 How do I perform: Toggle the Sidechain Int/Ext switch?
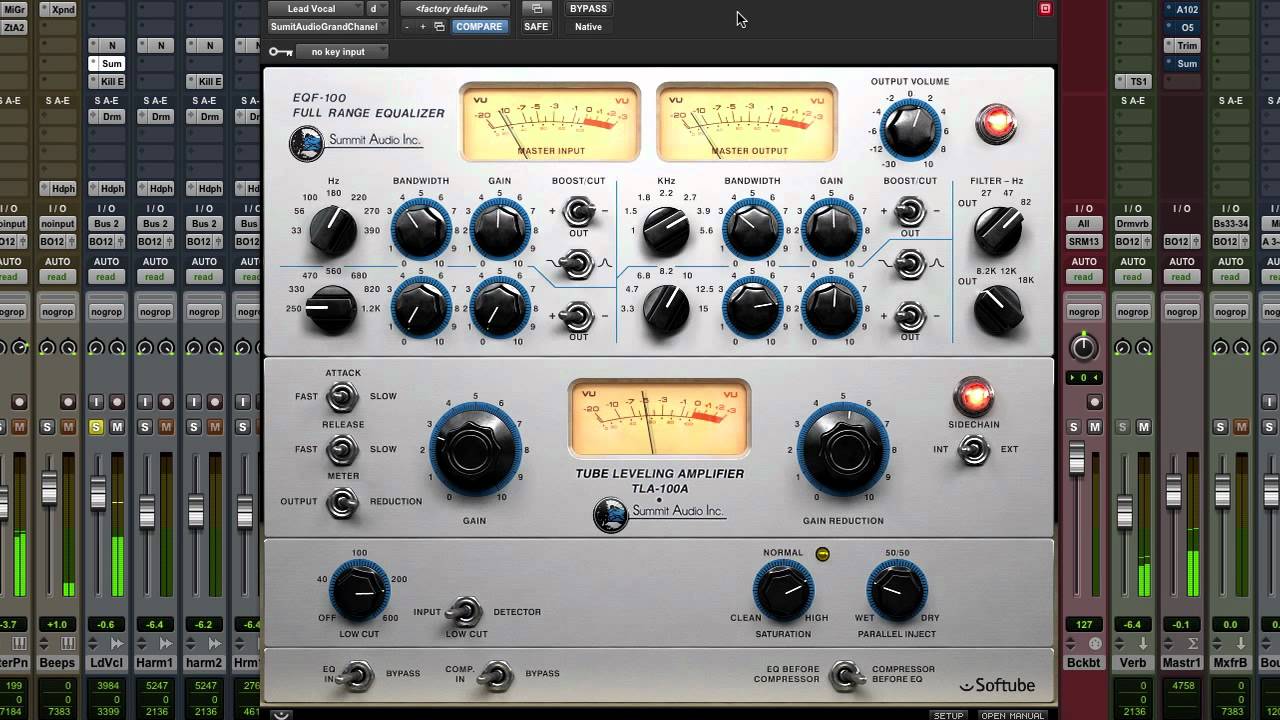click(973, 450)
